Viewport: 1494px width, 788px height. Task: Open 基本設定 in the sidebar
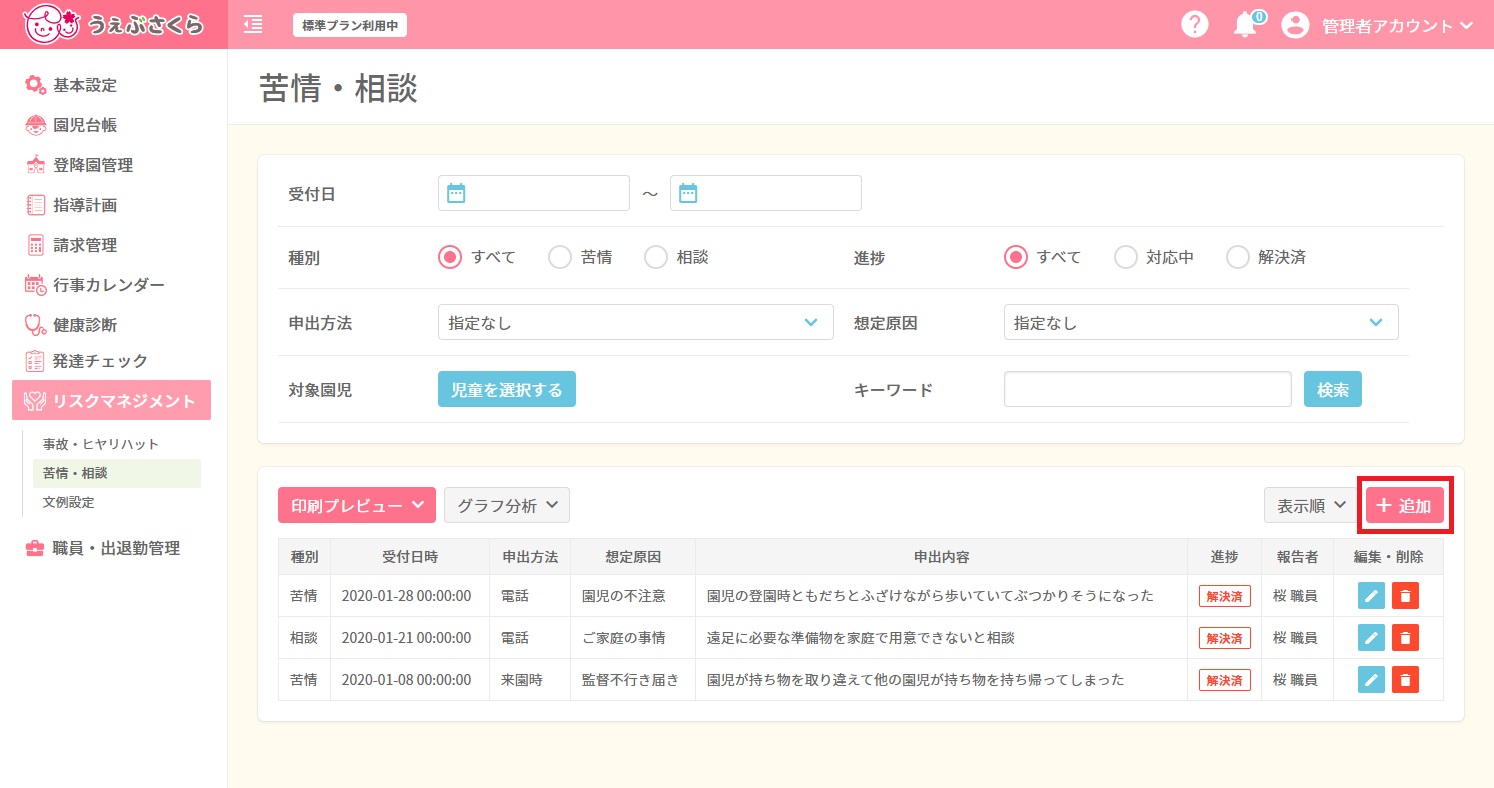point(85,85)
